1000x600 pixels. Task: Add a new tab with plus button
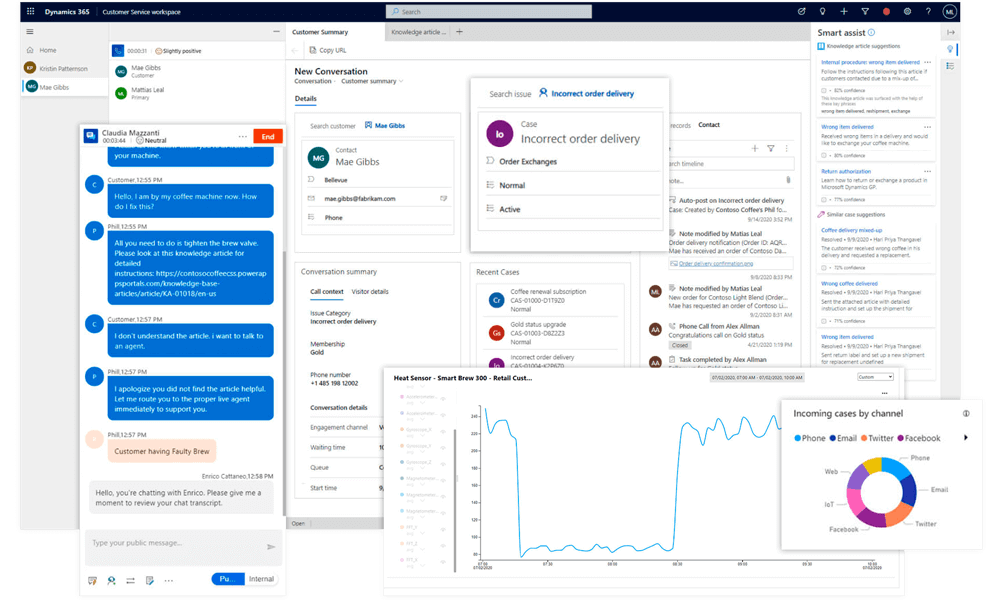(x=459, y=31)
